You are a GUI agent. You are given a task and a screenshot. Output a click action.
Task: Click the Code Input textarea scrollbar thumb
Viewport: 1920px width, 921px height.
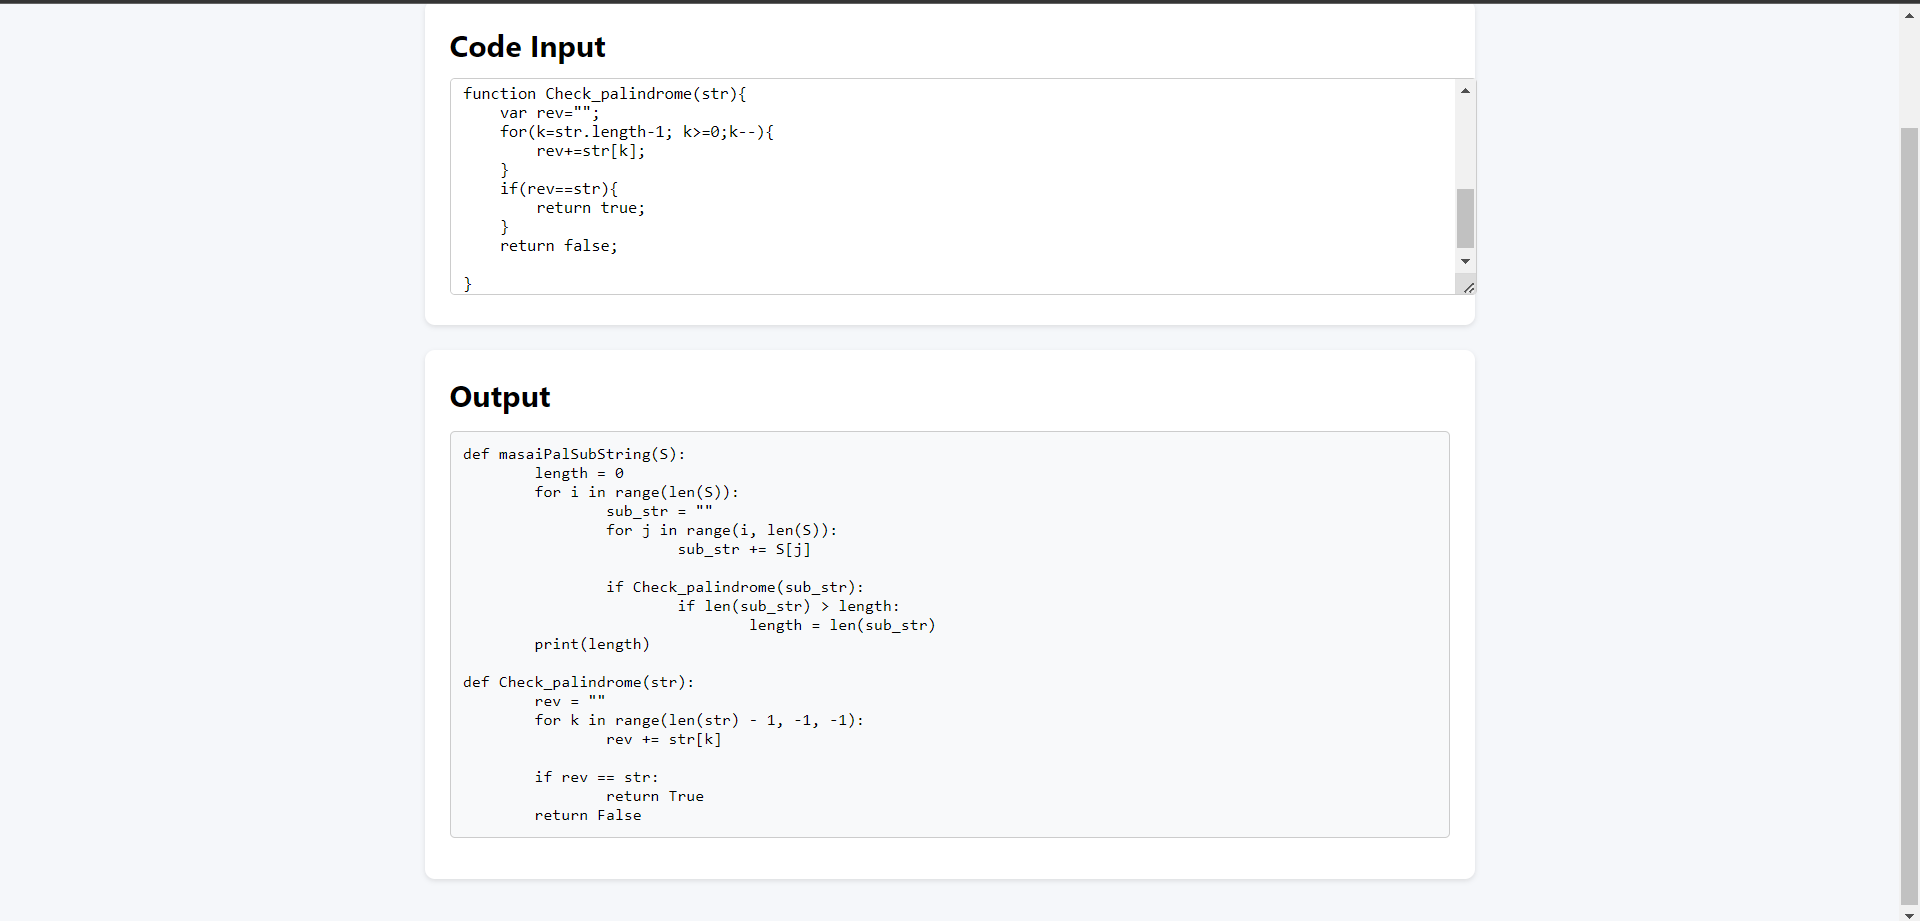tap(1465, 218)
